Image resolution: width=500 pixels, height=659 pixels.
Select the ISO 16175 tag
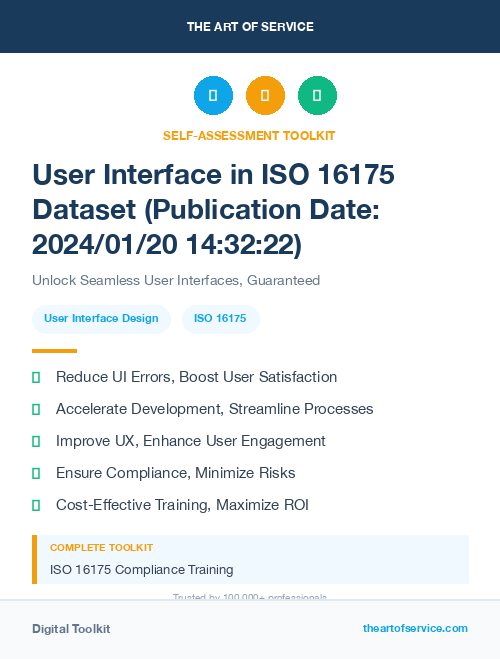click(x=221, y=319)
